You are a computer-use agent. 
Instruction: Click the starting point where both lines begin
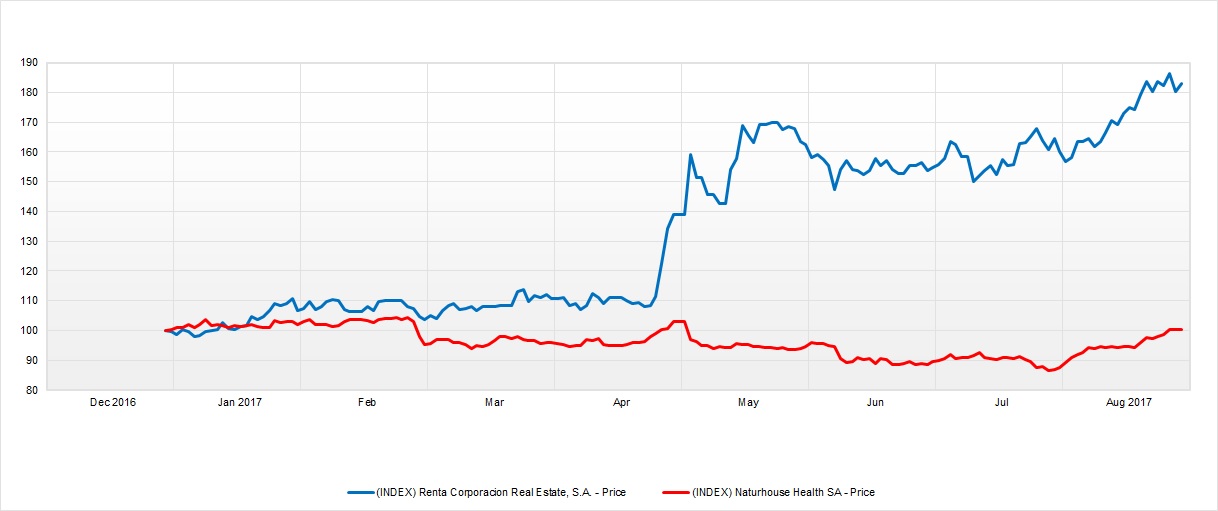pos(166,330)
